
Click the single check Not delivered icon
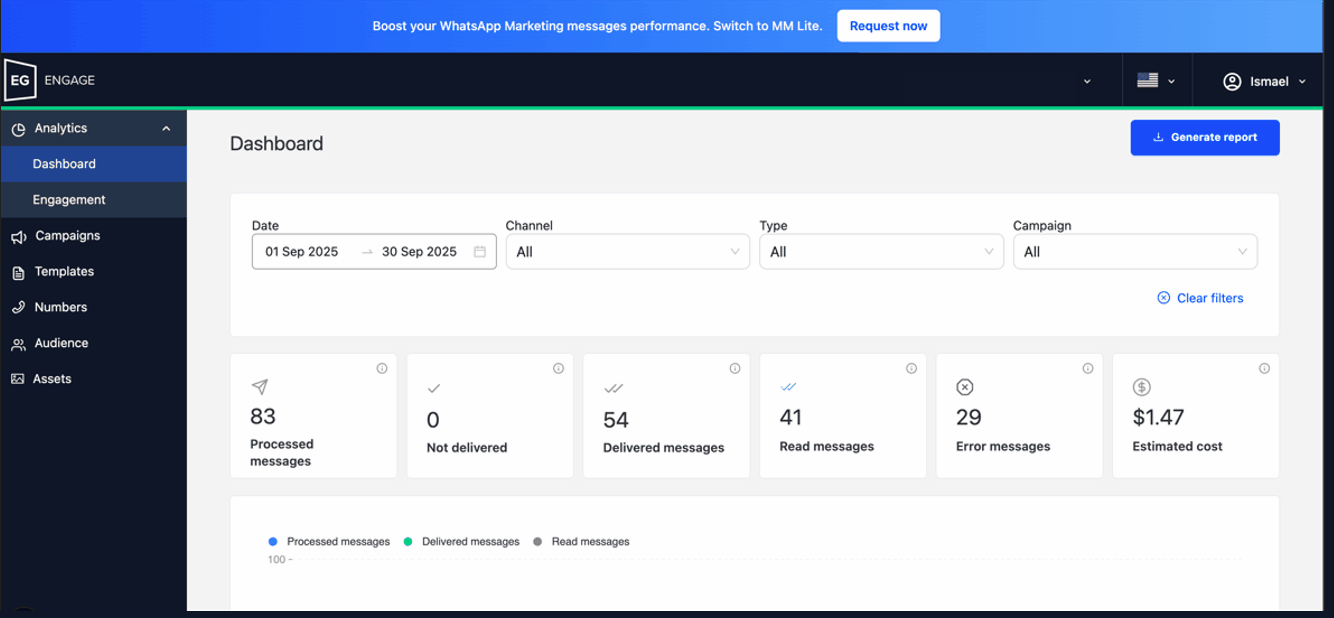[434, 388]
